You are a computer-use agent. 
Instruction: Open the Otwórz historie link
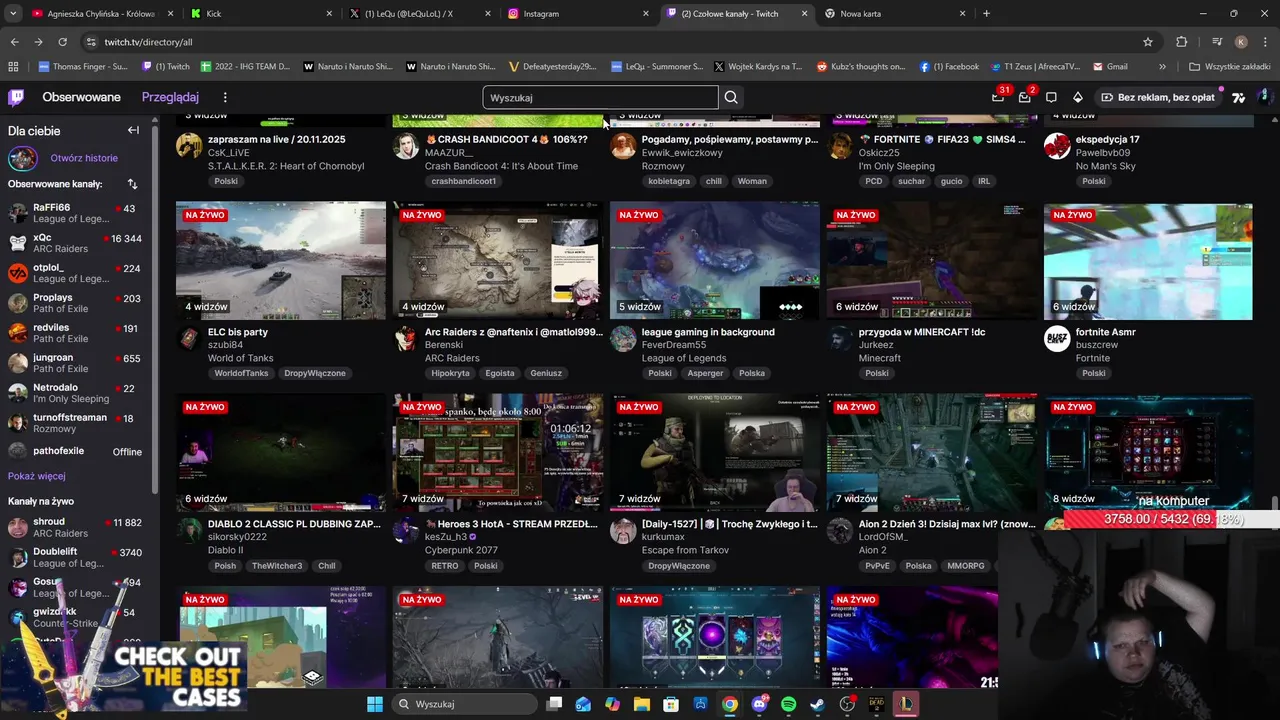click(x=84, y=158)
